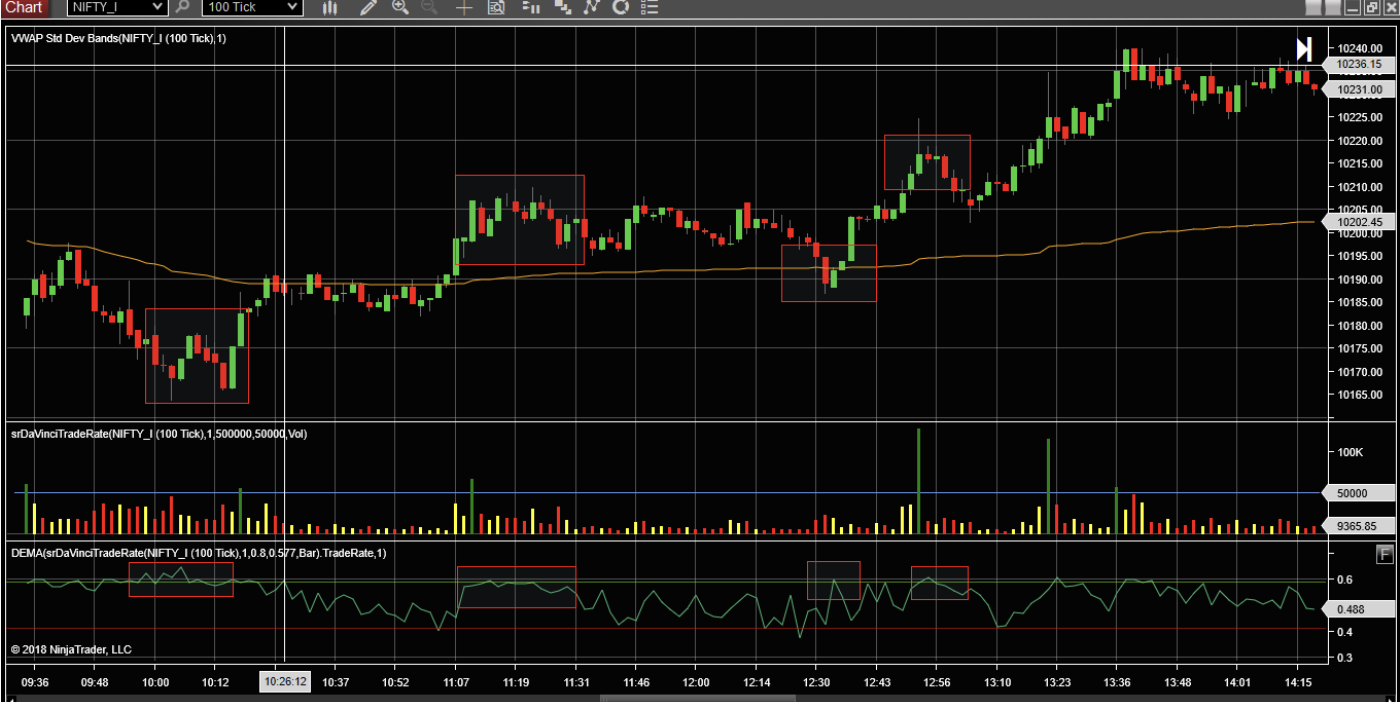Open the Chart Trader icon
This screenshot has height=702, width=1400.
[530, 7]
